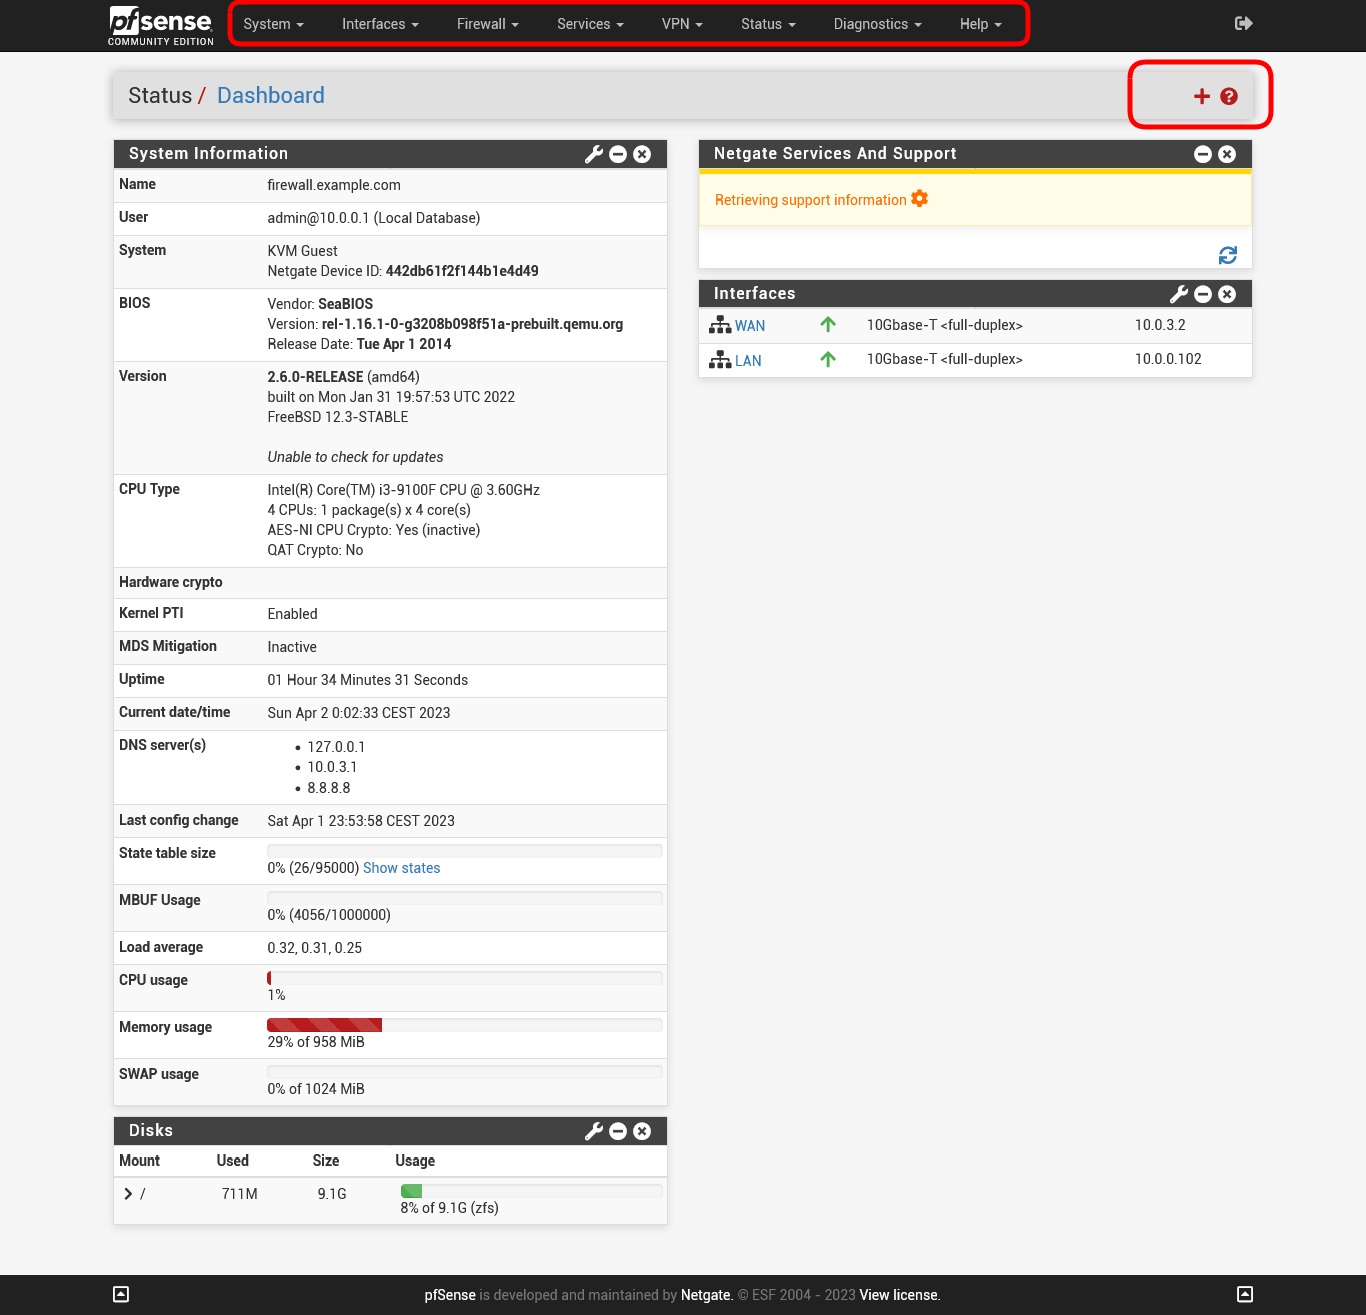Open the Show states link

pos(401,868)
